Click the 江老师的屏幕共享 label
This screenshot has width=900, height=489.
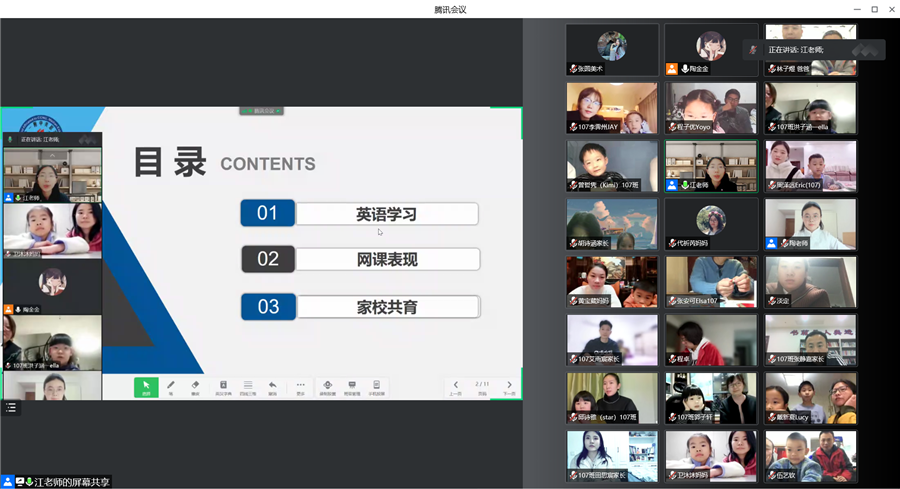(72, 482)
